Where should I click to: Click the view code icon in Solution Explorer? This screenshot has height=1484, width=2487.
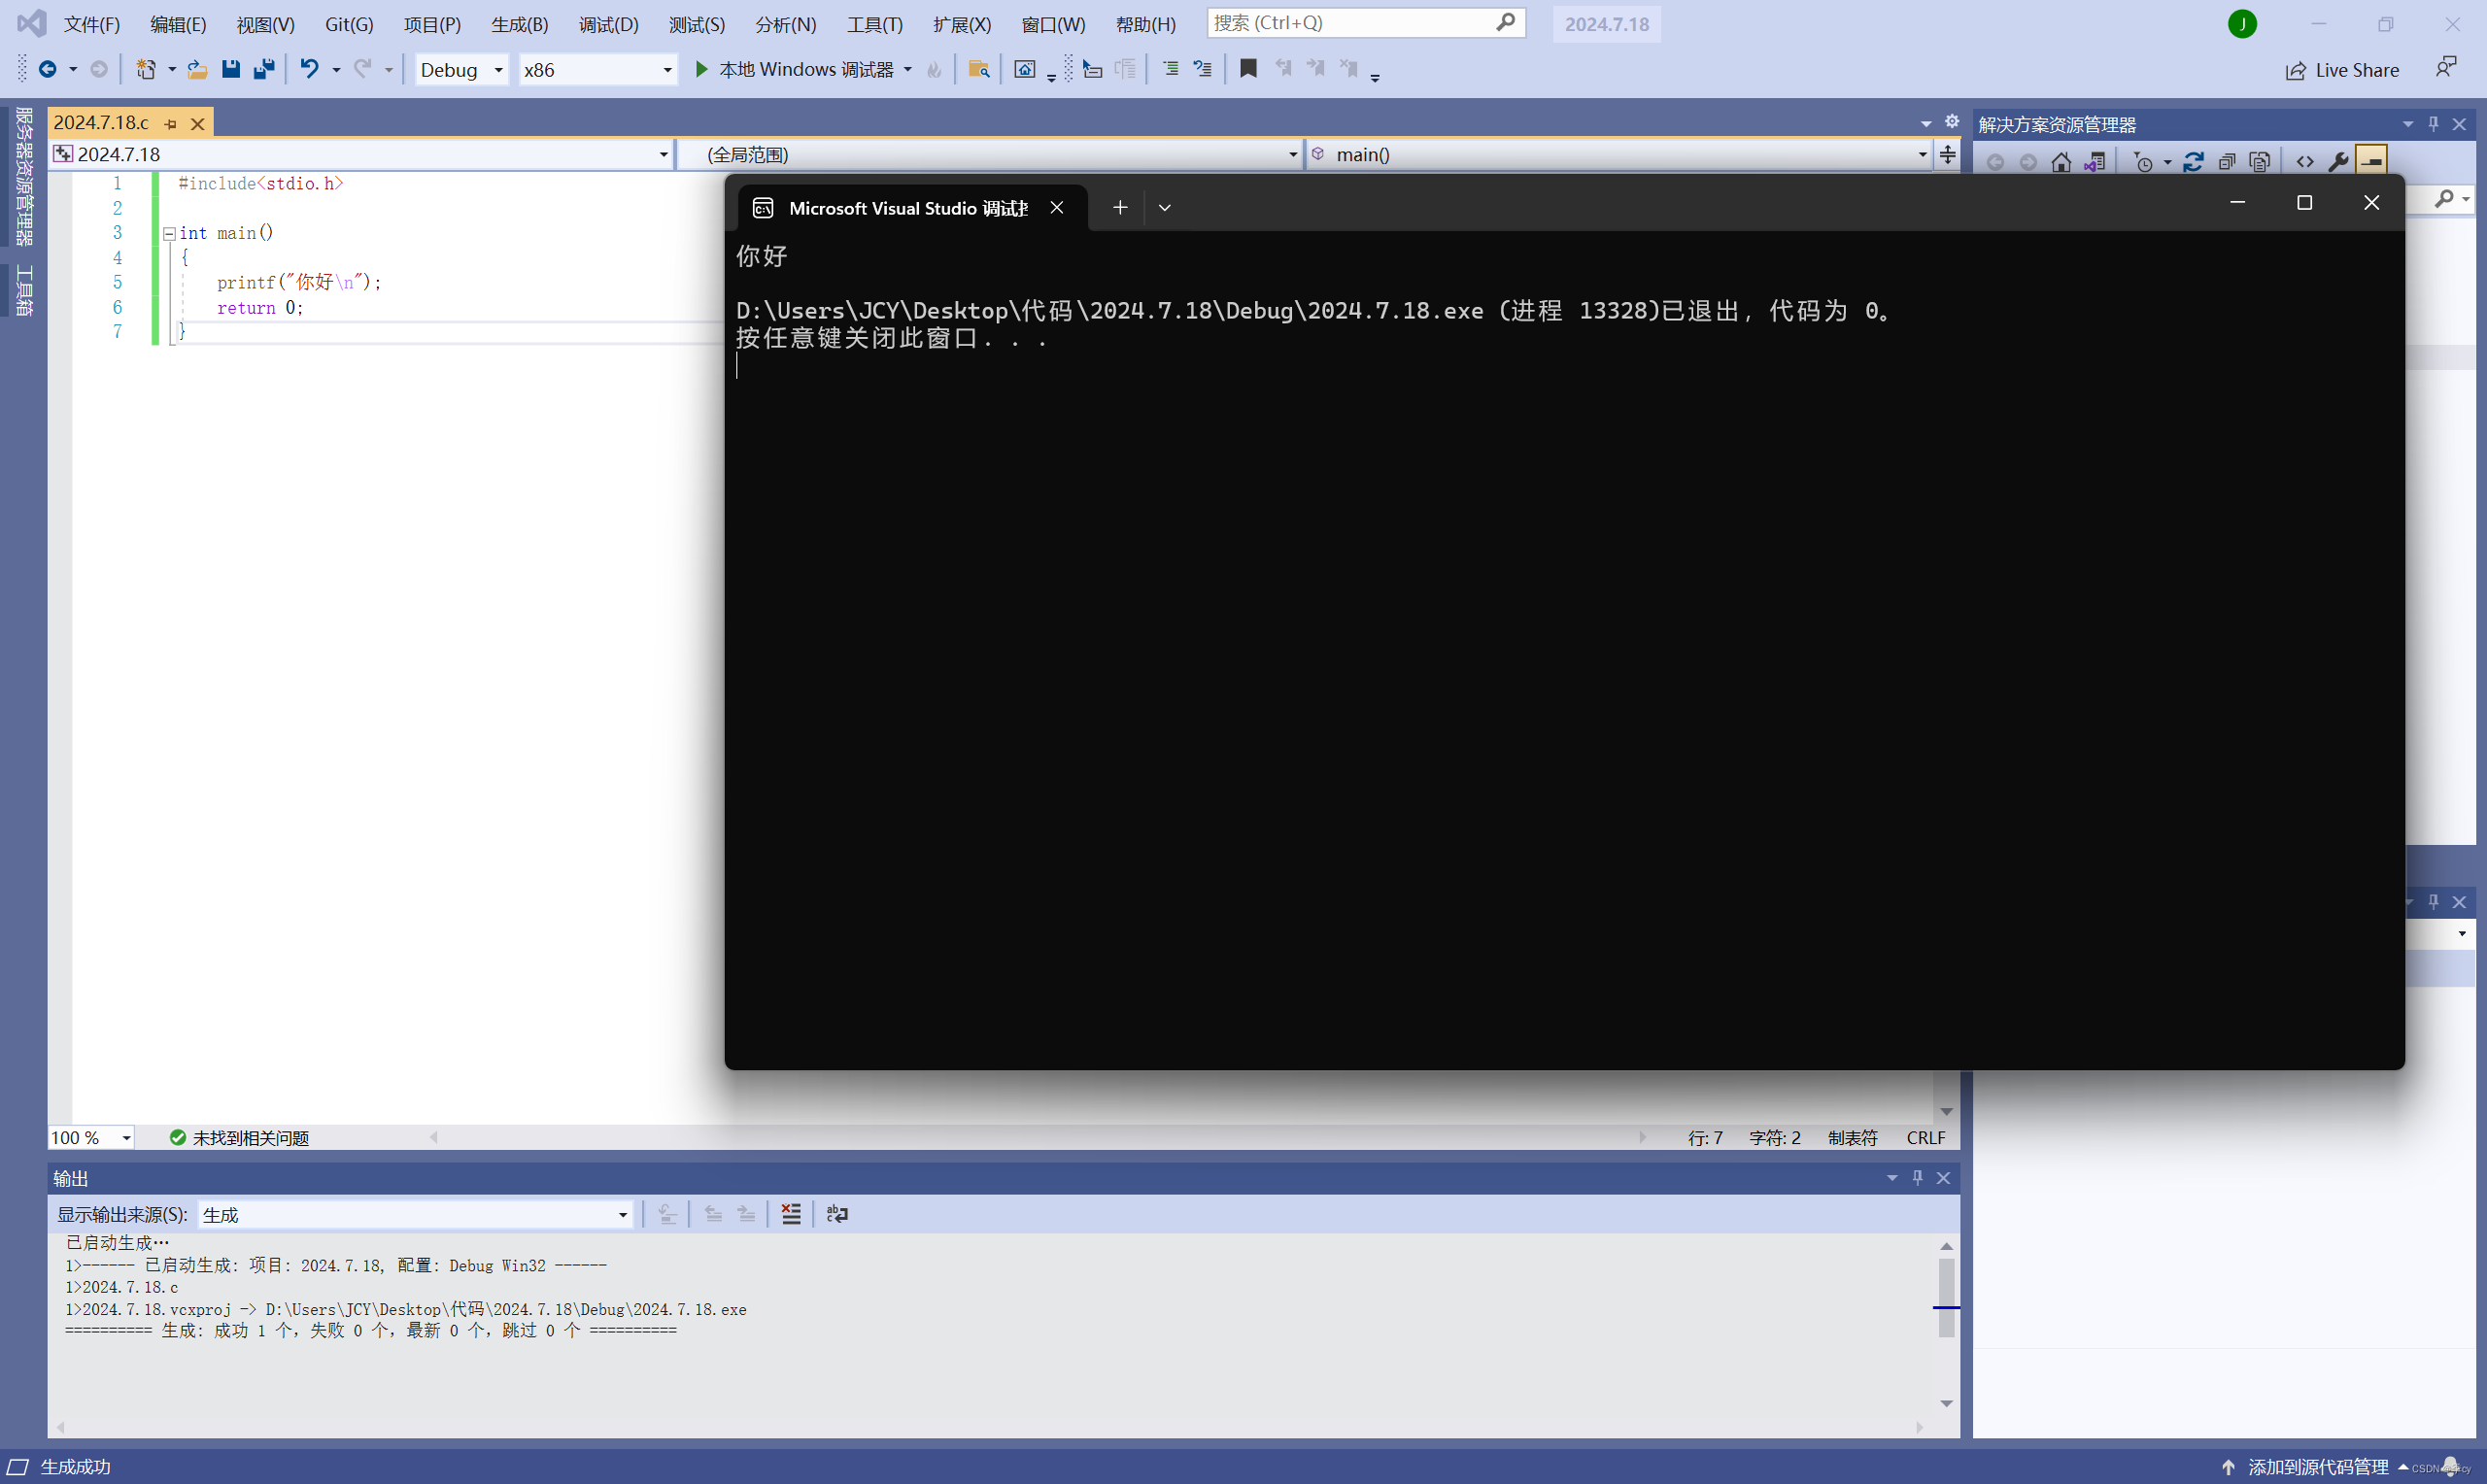tap(2305, 162)
